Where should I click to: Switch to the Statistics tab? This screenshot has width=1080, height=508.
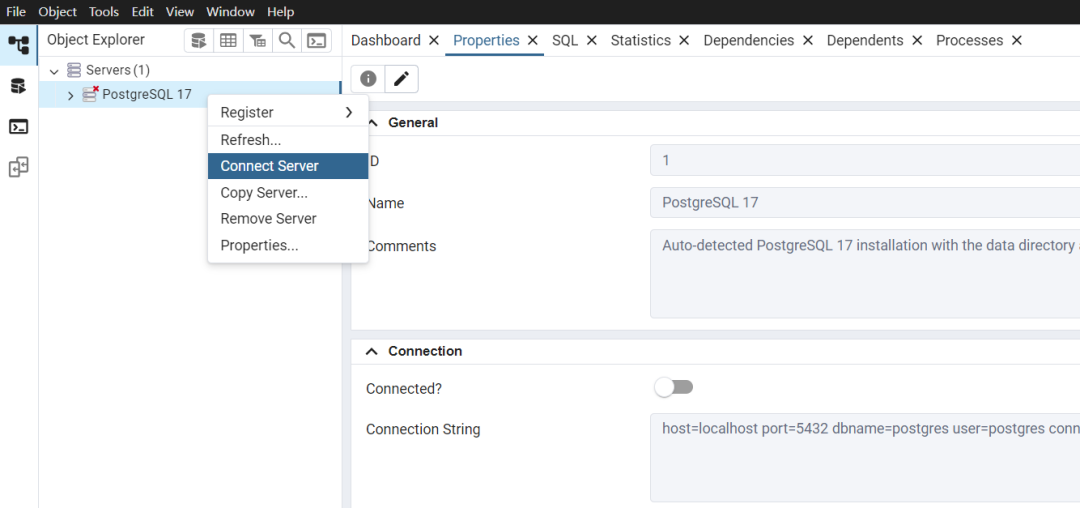[641, 41]
